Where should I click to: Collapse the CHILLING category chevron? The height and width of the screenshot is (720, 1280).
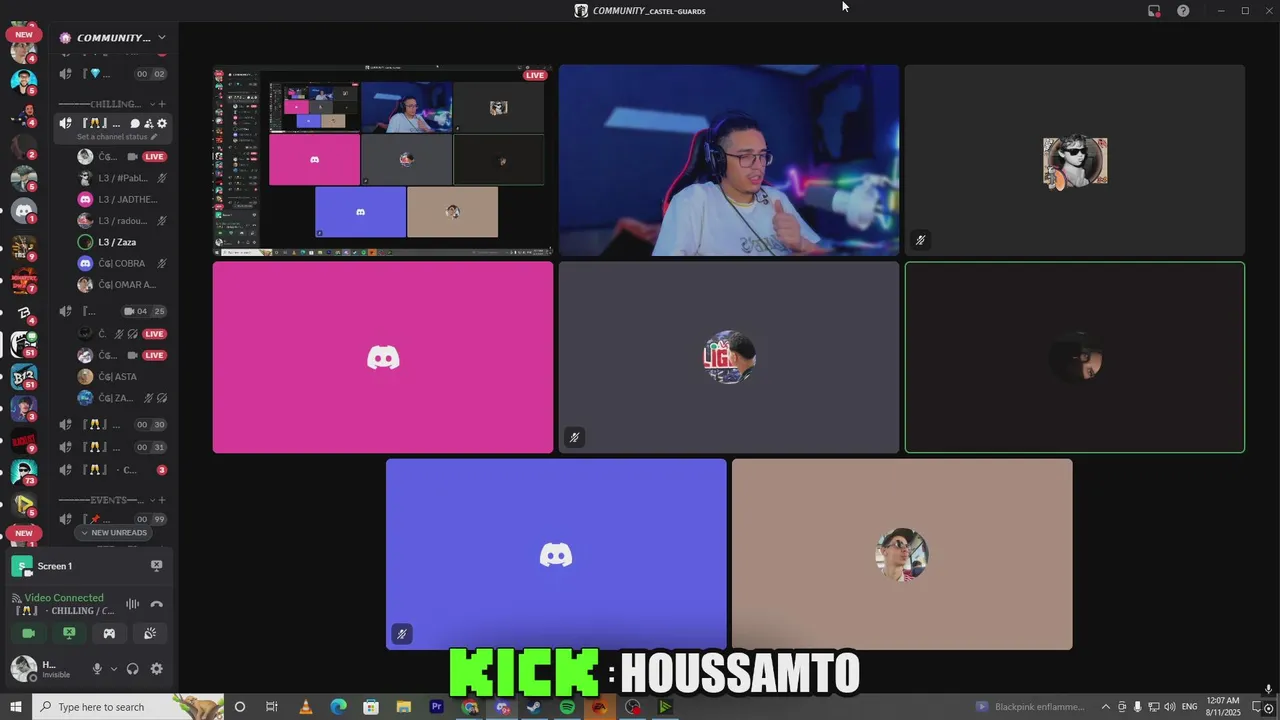pos(153,104)
